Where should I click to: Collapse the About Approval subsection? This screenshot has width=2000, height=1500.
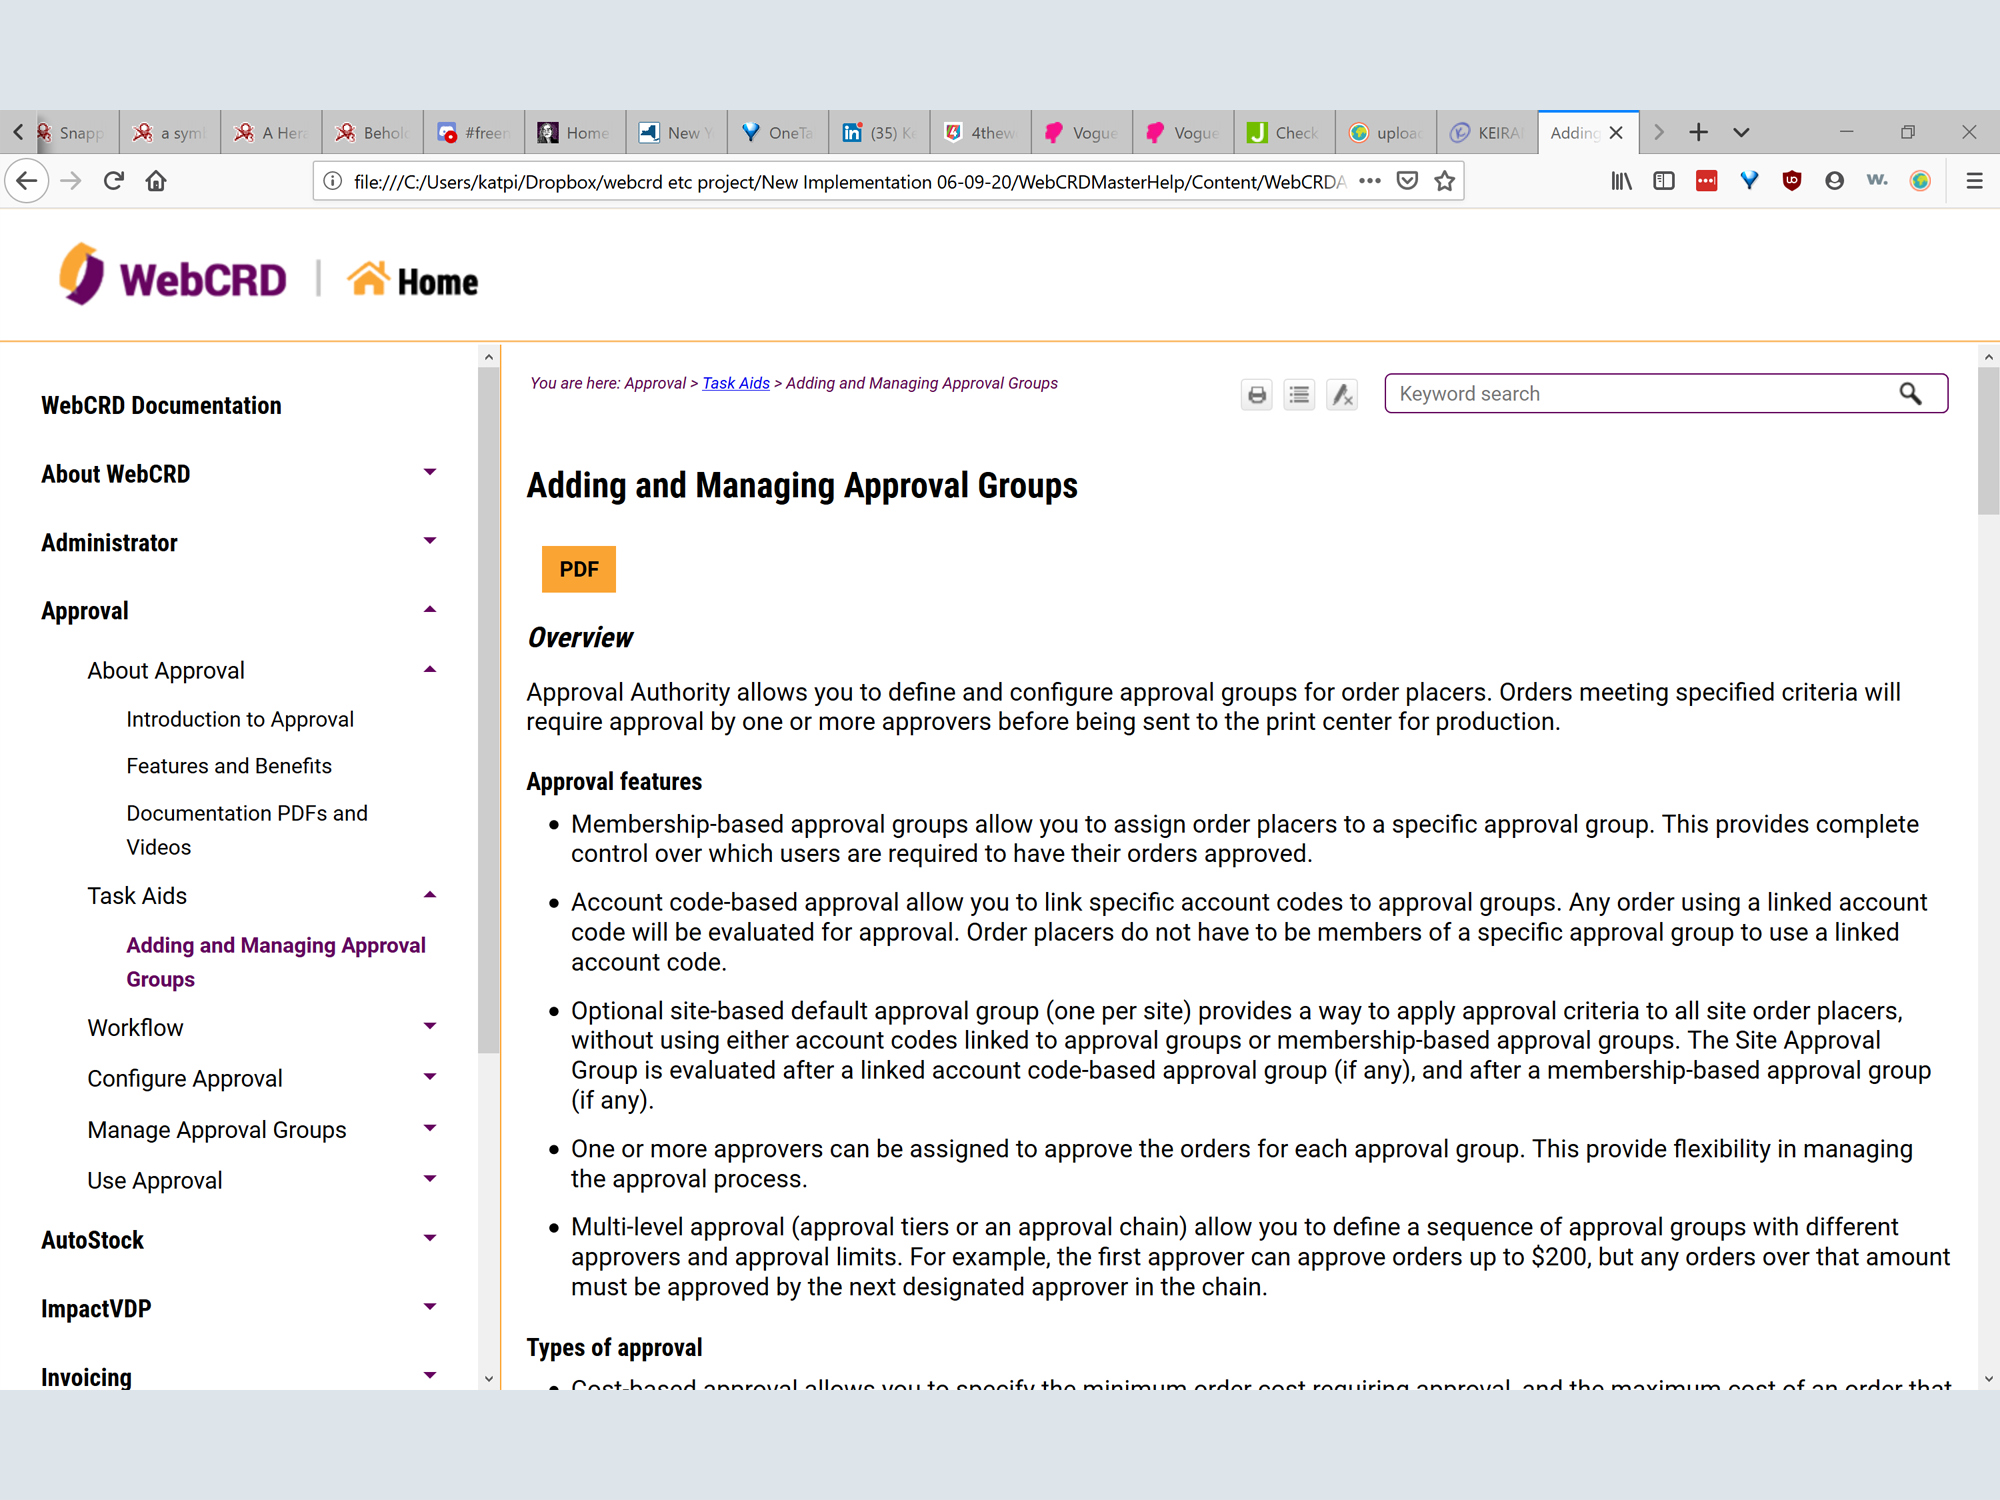(430, 670)
